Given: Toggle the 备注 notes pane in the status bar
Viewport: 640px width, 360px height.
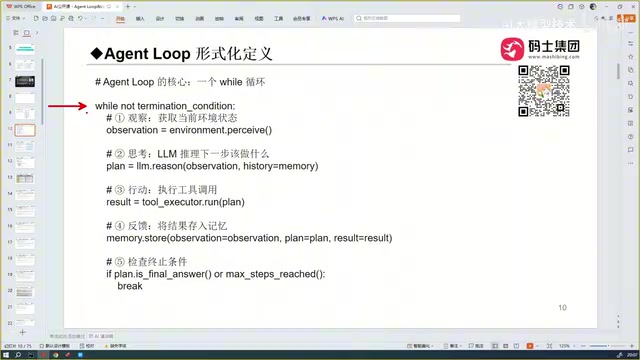Looking at the screenshot, I should click(451, 346).
